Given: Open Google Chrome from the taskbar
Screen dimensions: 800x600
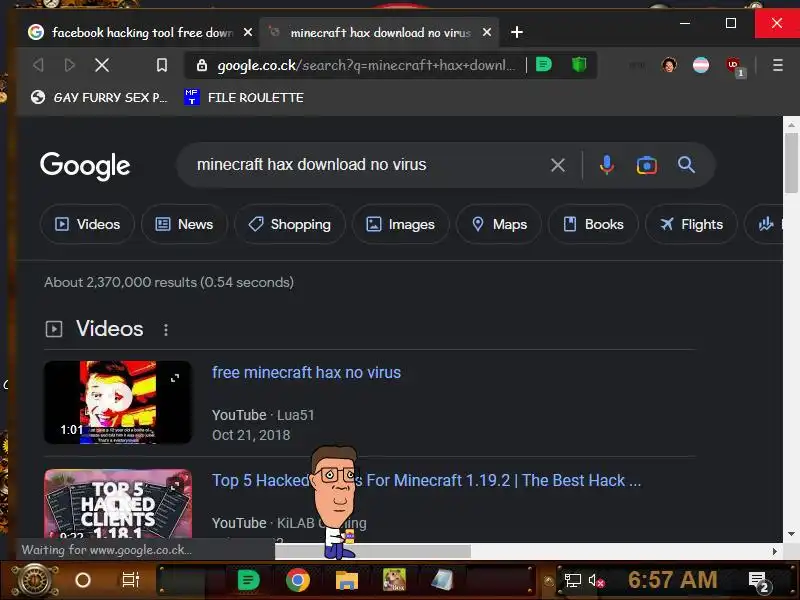Looking at the screenshot, I should point(298,580).
